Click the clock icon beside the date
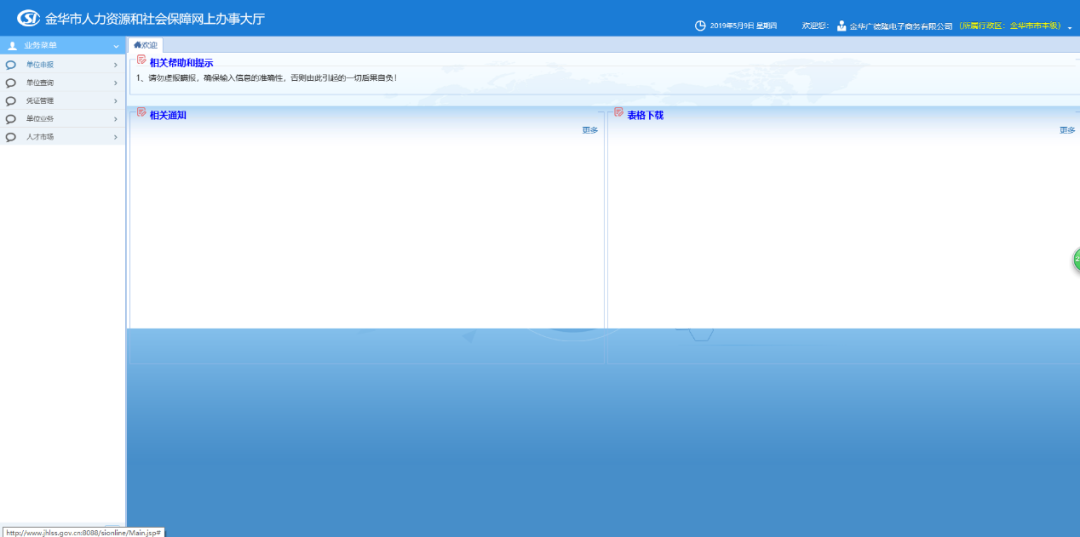The image size is (1080, 537). tap(700, 26)
